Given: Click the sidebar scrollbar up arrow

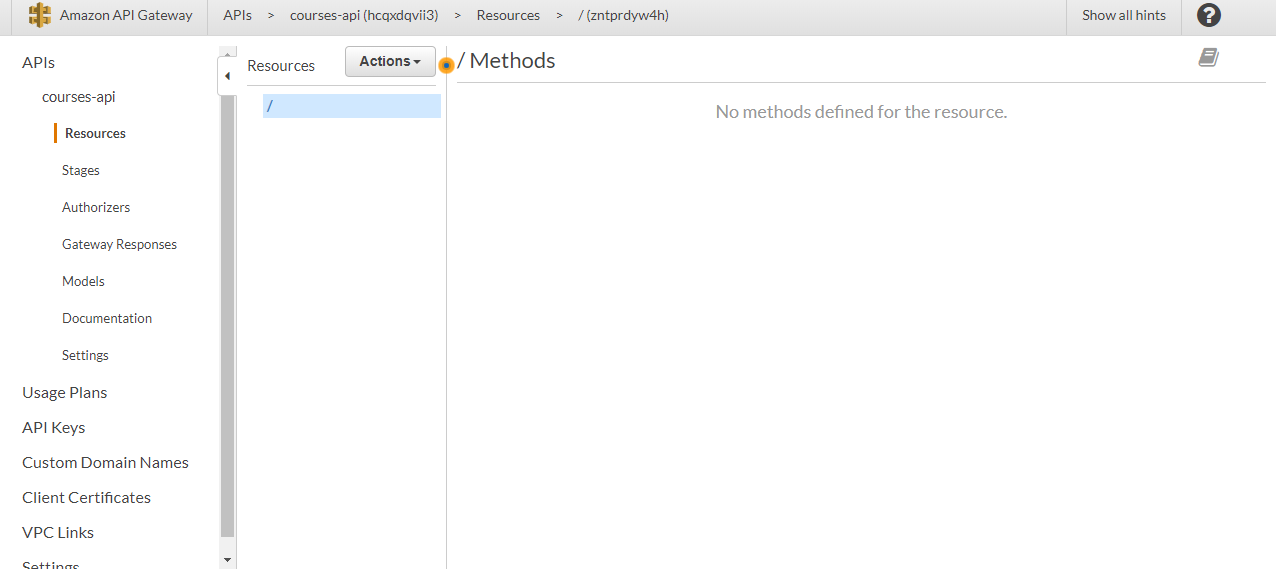Looking at the screenshot, I should pos(227,53).
